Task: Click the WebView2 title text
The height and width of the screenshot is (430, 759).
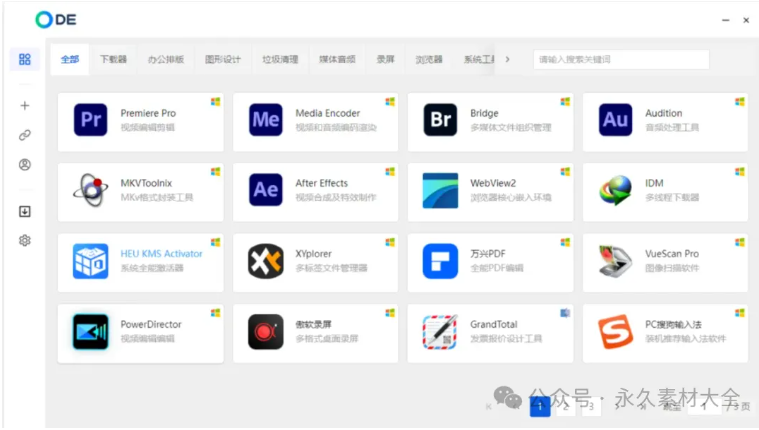Action: [x=493, y=183]
